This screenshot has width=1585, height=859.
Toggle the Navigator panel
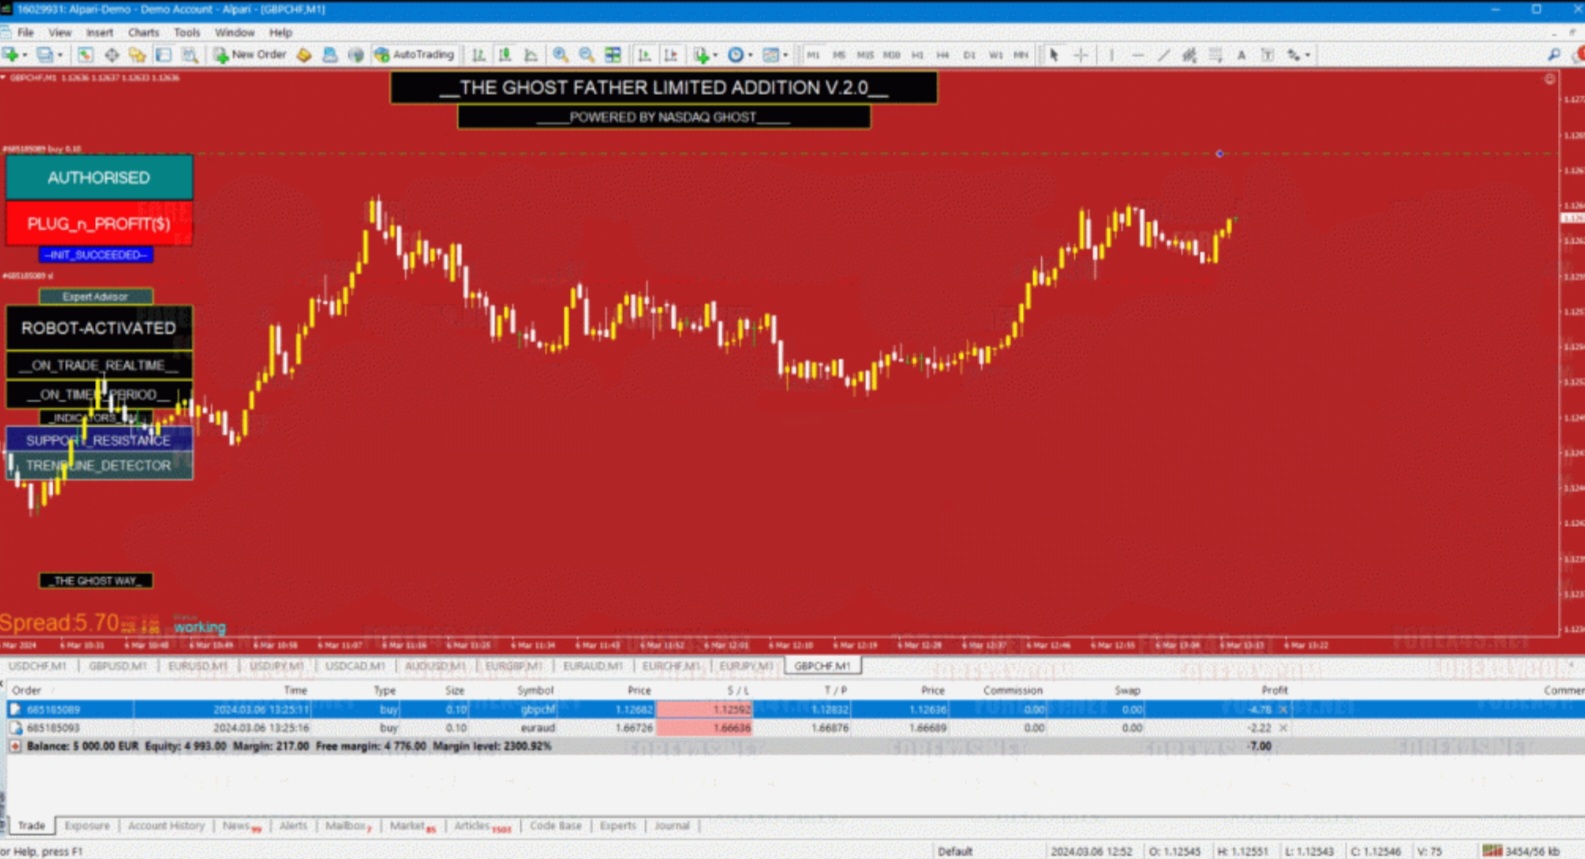point(137,55)
